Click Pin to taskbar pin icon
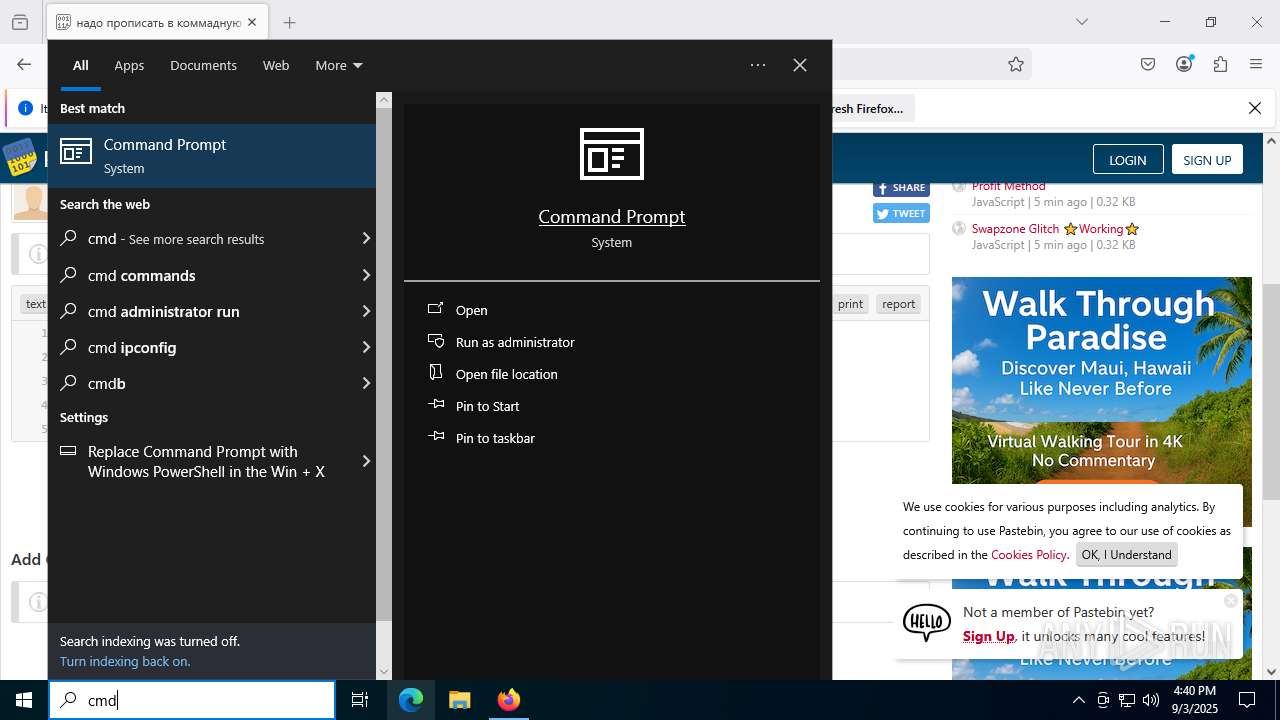 coord(436,437)
